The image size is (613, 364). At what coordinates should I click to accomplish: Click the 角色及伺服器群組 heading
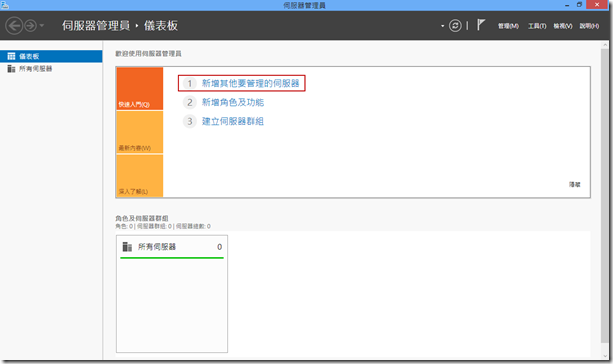[142, 218]
